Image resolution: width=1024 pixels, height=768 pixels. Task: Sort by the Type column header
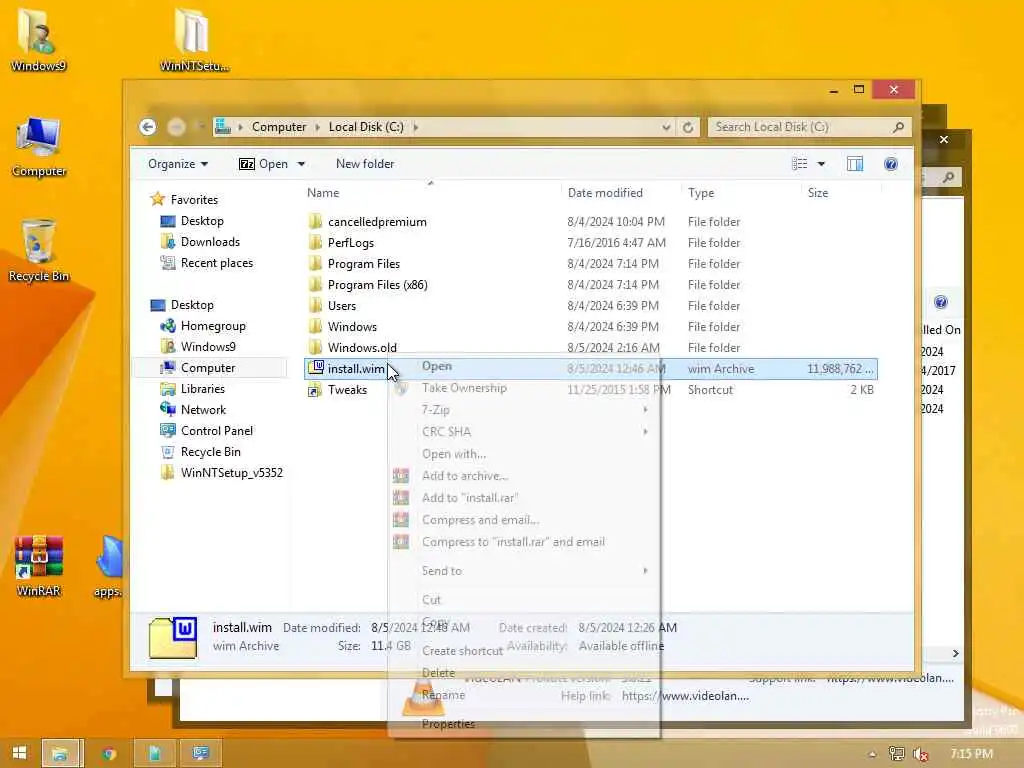coord(701,193)
